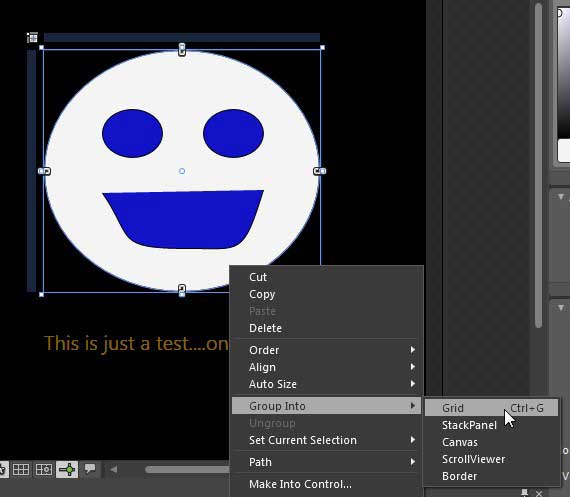The image size is (570, 497).
Task: Group selection into ScrollViewer
Action: [x=491, y=459]
